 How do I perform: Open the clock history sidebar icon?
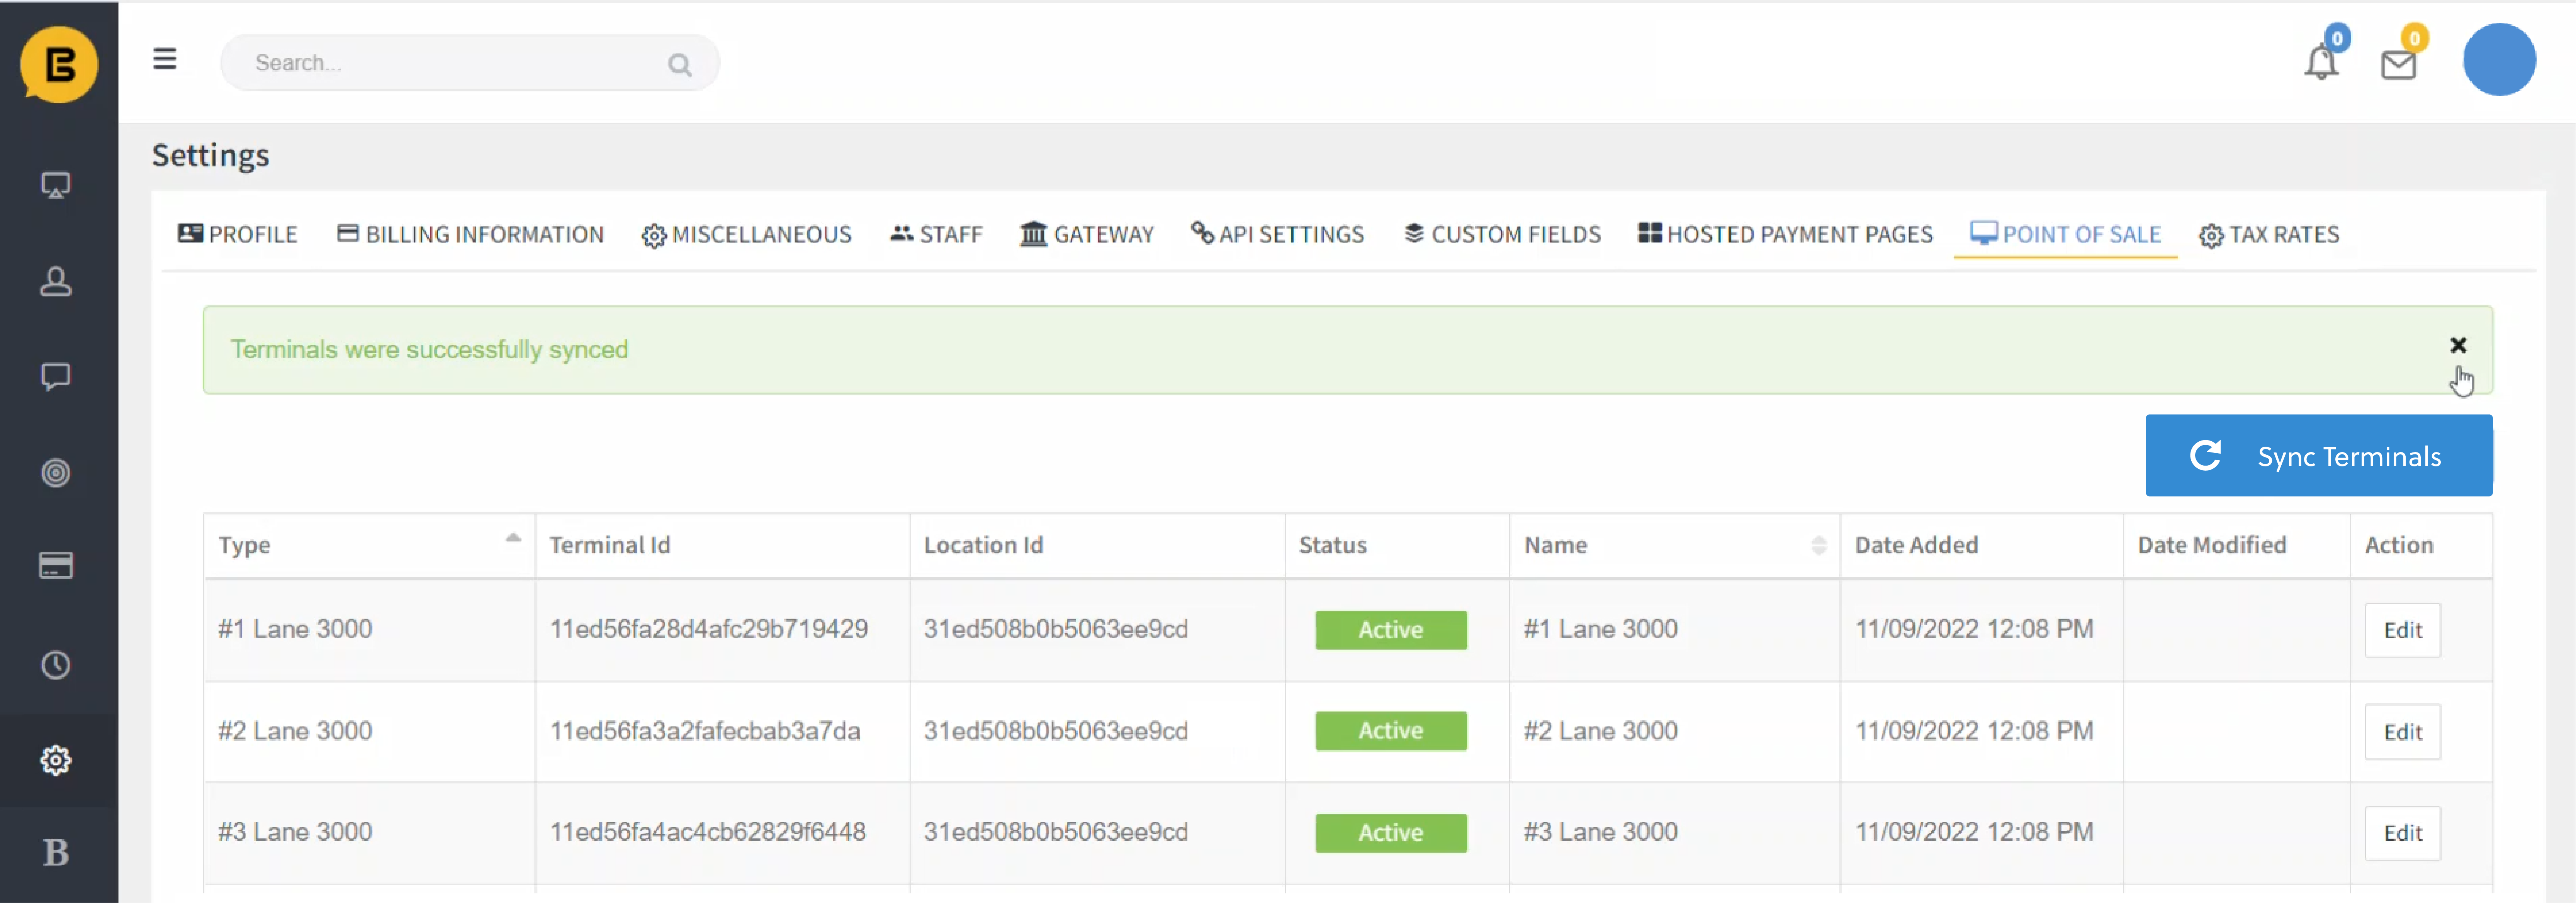pos(56,665)
